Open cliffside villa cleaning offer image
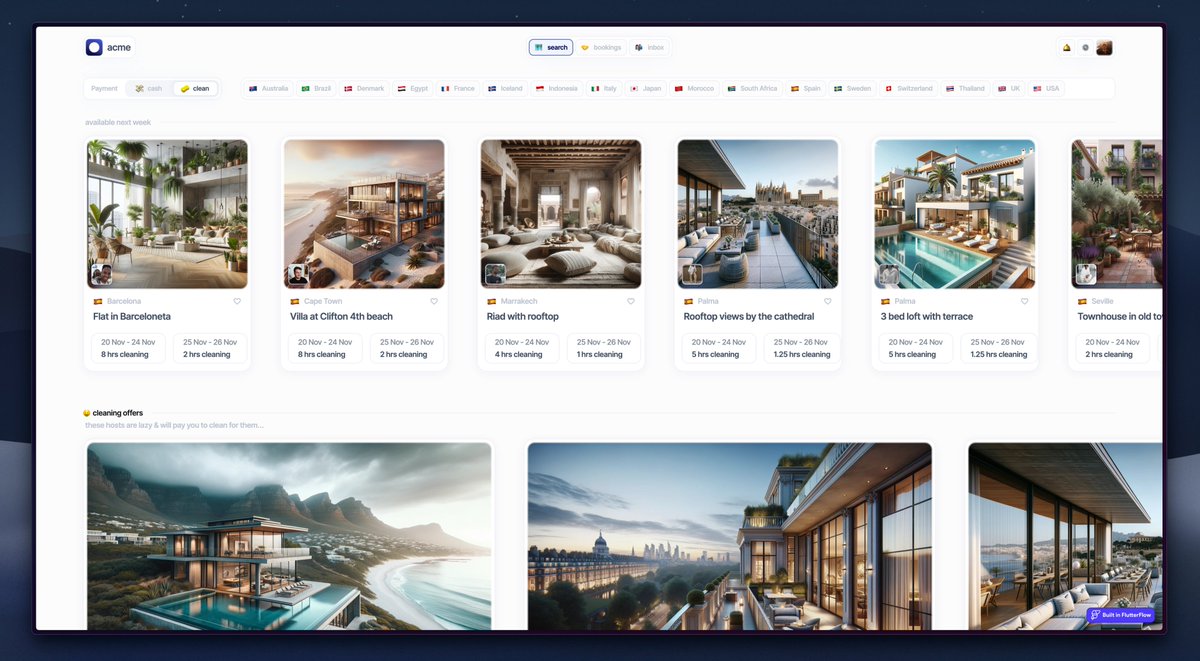Image resolution: width=1200 pixels, height=661 pixels. pos(289,536)
